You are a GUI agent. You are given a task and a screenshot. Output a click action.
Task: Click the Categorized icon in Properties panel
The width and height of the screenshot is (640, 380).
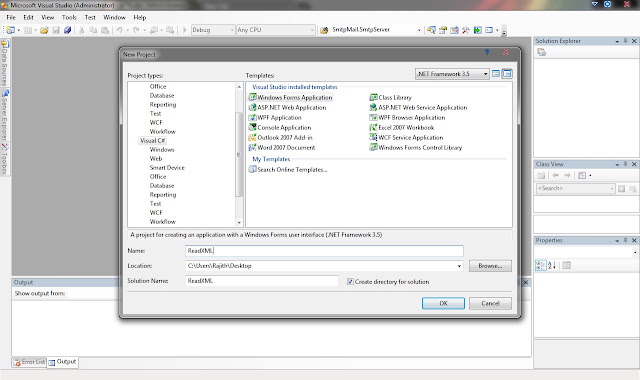[540, 265]
